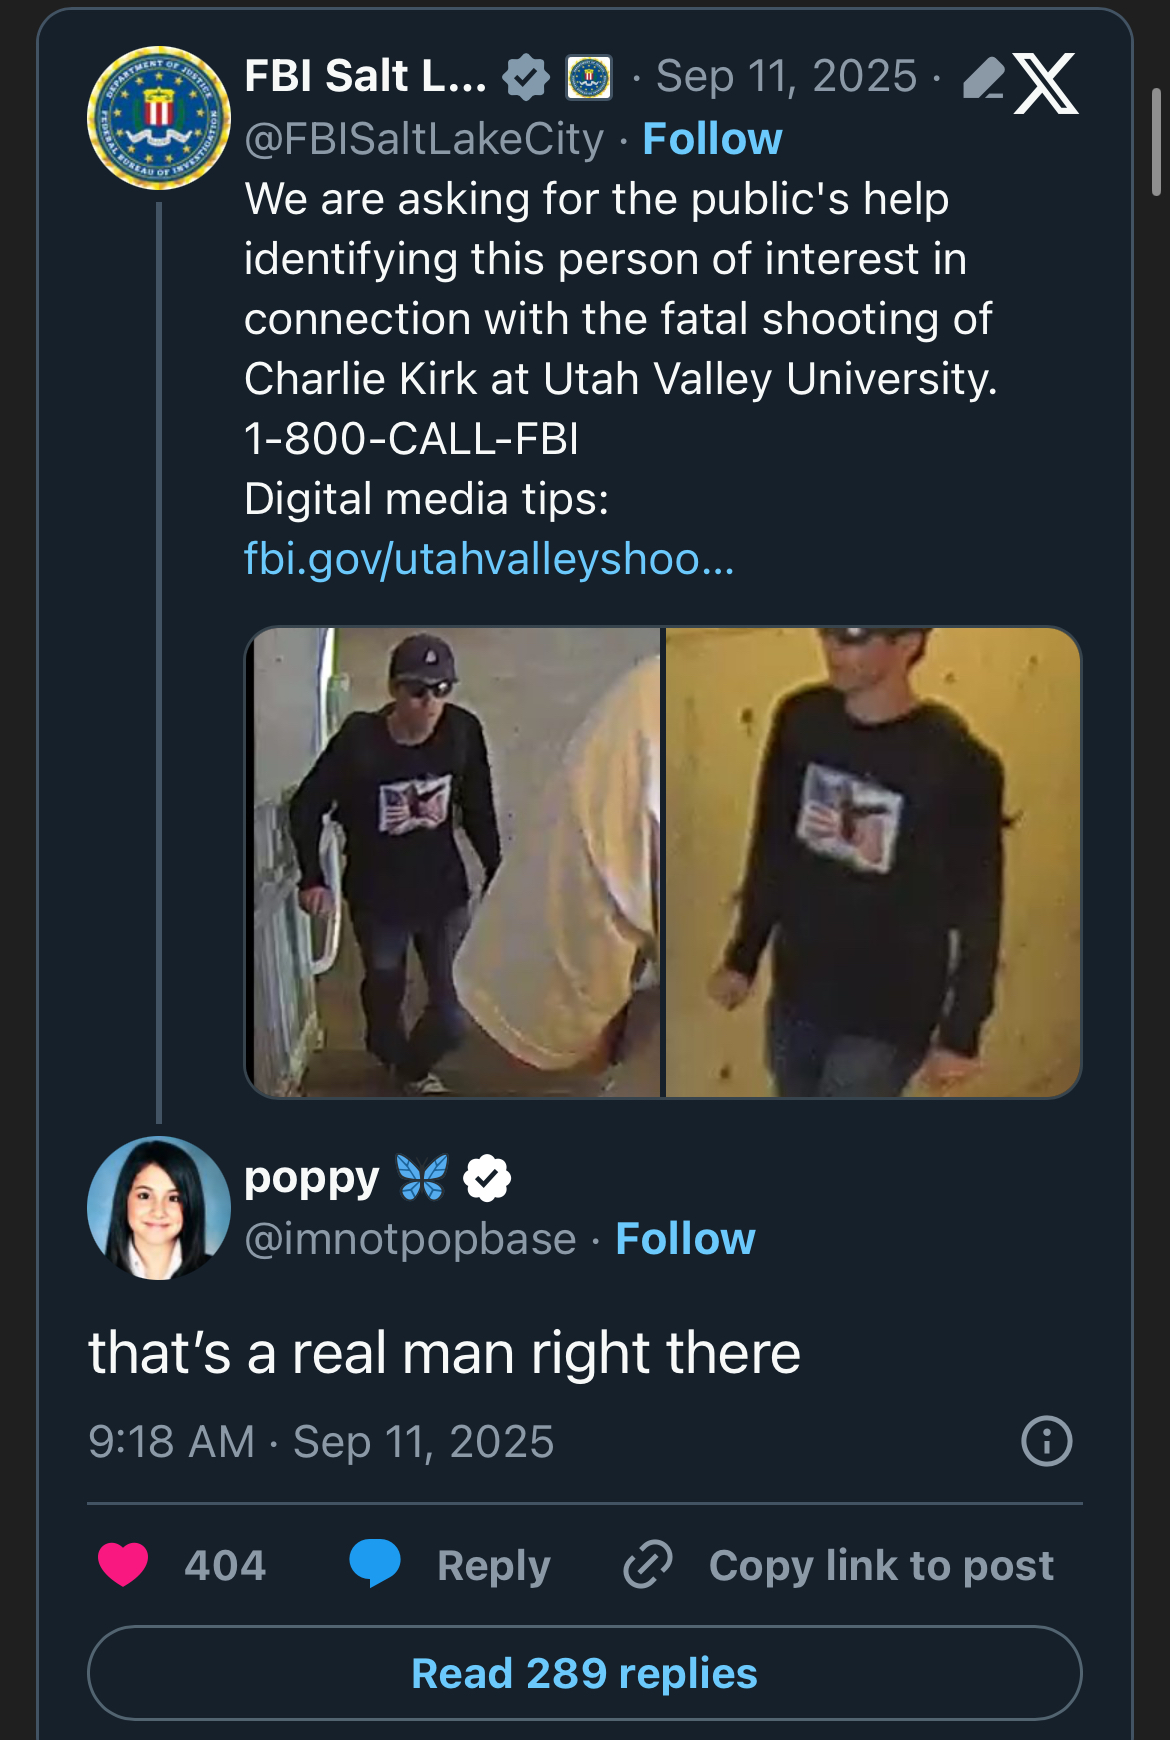Click the X logo icon
Viewport: 1170px width, 1740px height.
tap(1046, 82)
